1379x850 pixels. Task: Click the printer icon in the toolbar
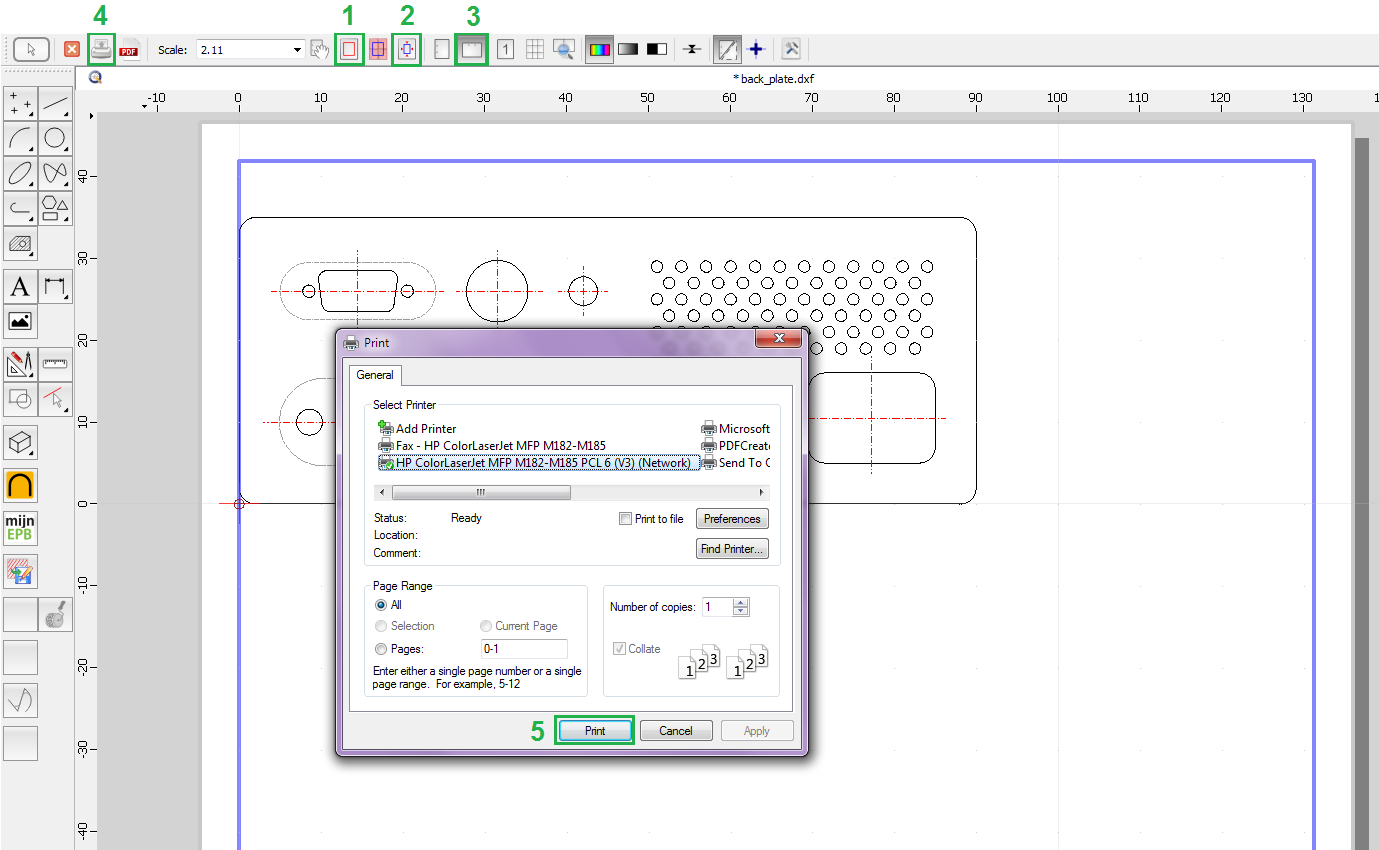click(x=101, y=49)
